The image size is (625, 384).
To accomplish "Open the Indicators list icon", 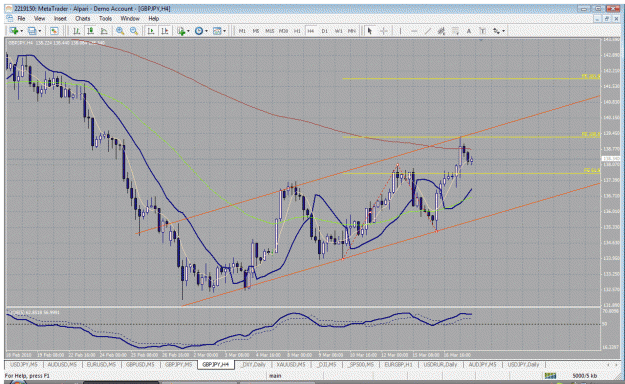I will tap(181, 31).
